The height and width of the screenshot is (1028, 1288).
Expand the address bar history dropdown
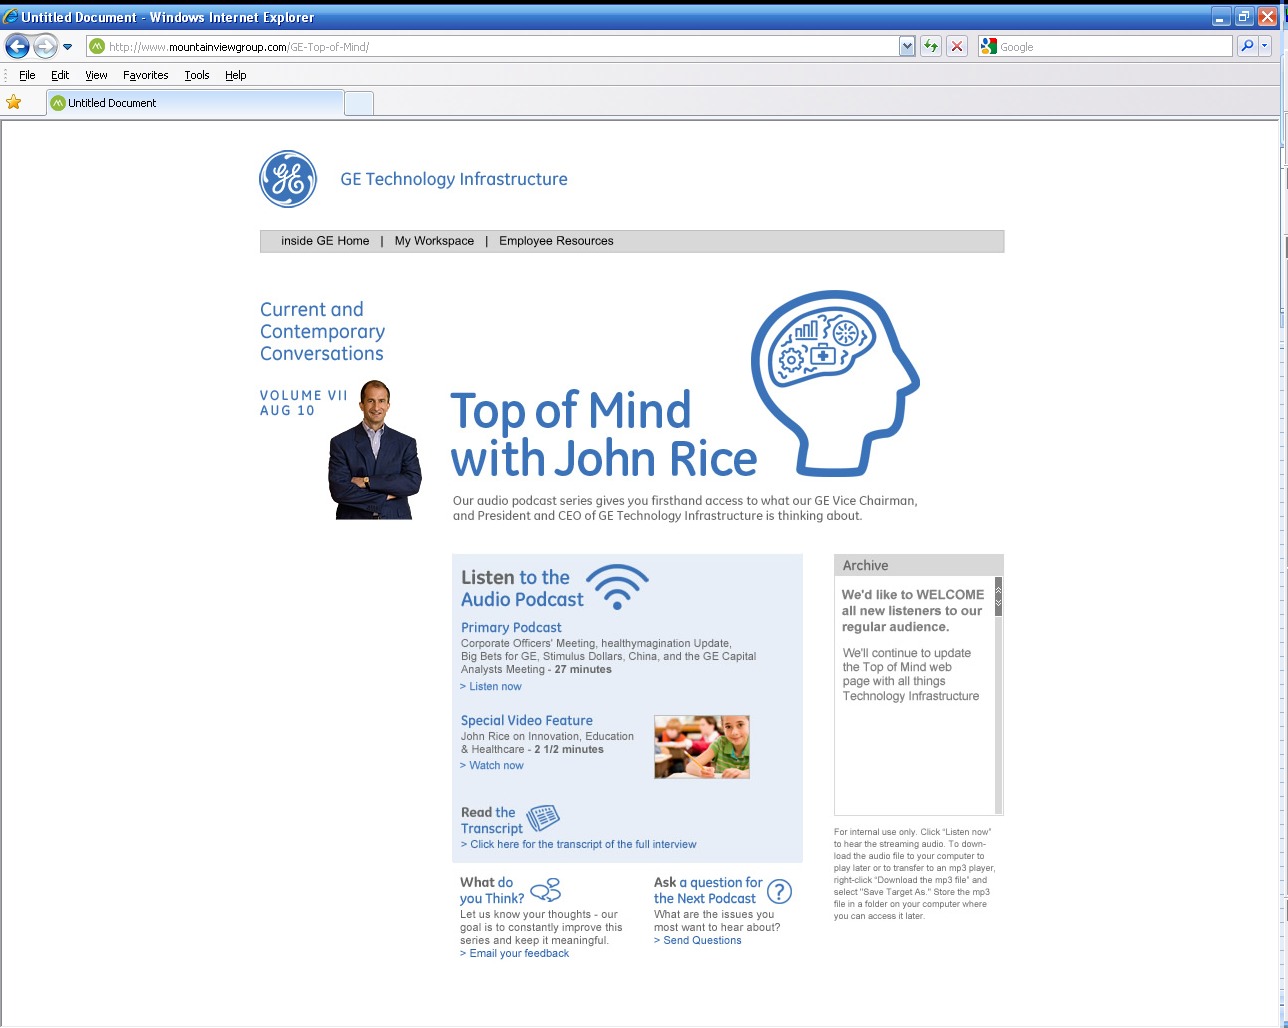point(907,46)
